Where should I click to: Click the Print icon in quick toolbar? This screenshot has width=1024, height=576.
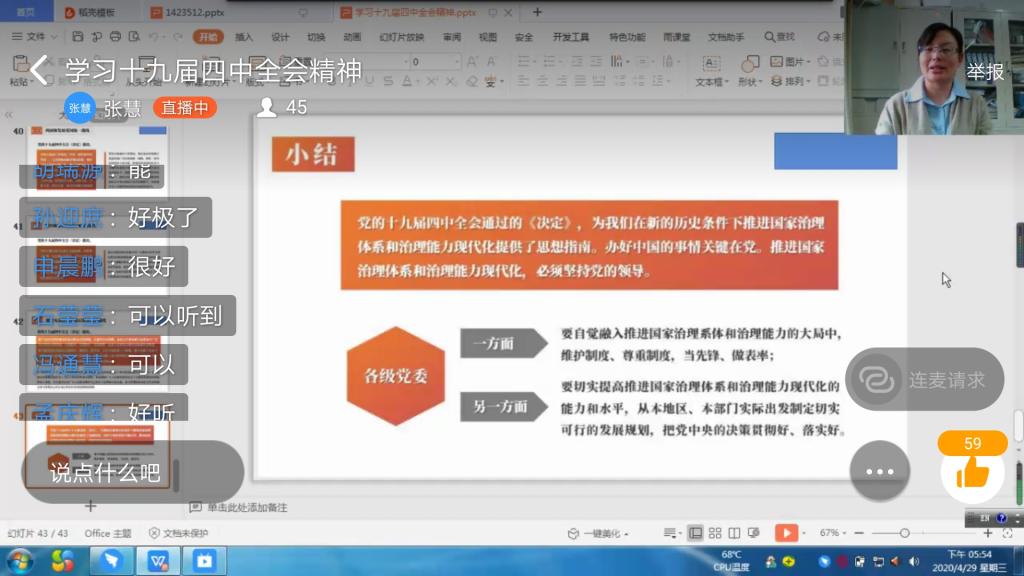coord(116,37)
